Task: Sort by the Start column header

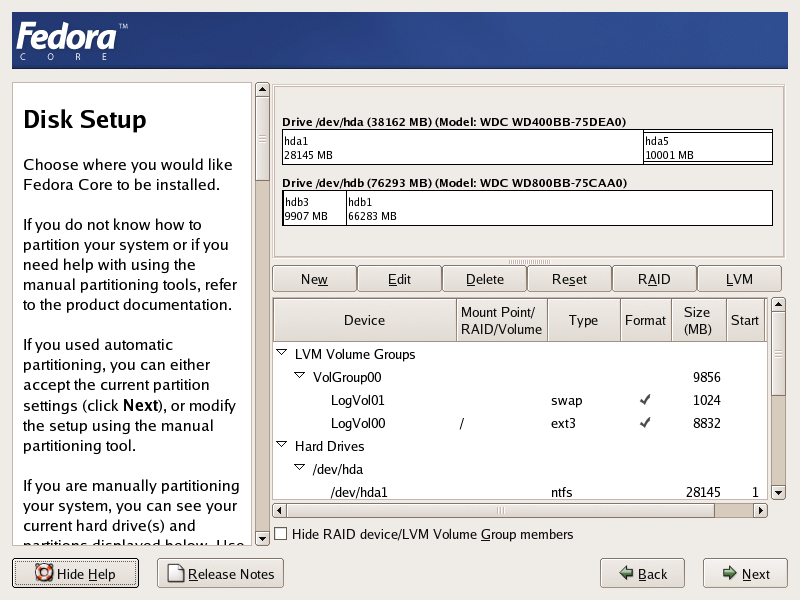Action: coord(744,320)
